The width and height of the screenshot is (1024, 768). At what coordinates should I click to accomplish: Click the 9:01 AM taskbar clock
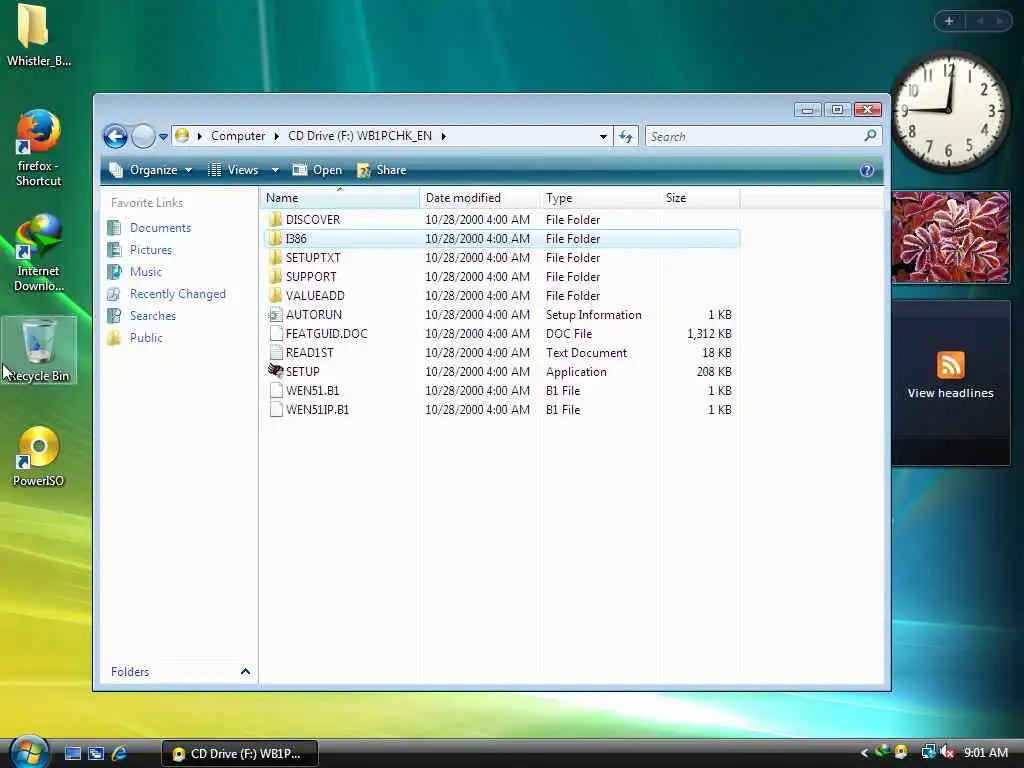click(x=986, y=753)
